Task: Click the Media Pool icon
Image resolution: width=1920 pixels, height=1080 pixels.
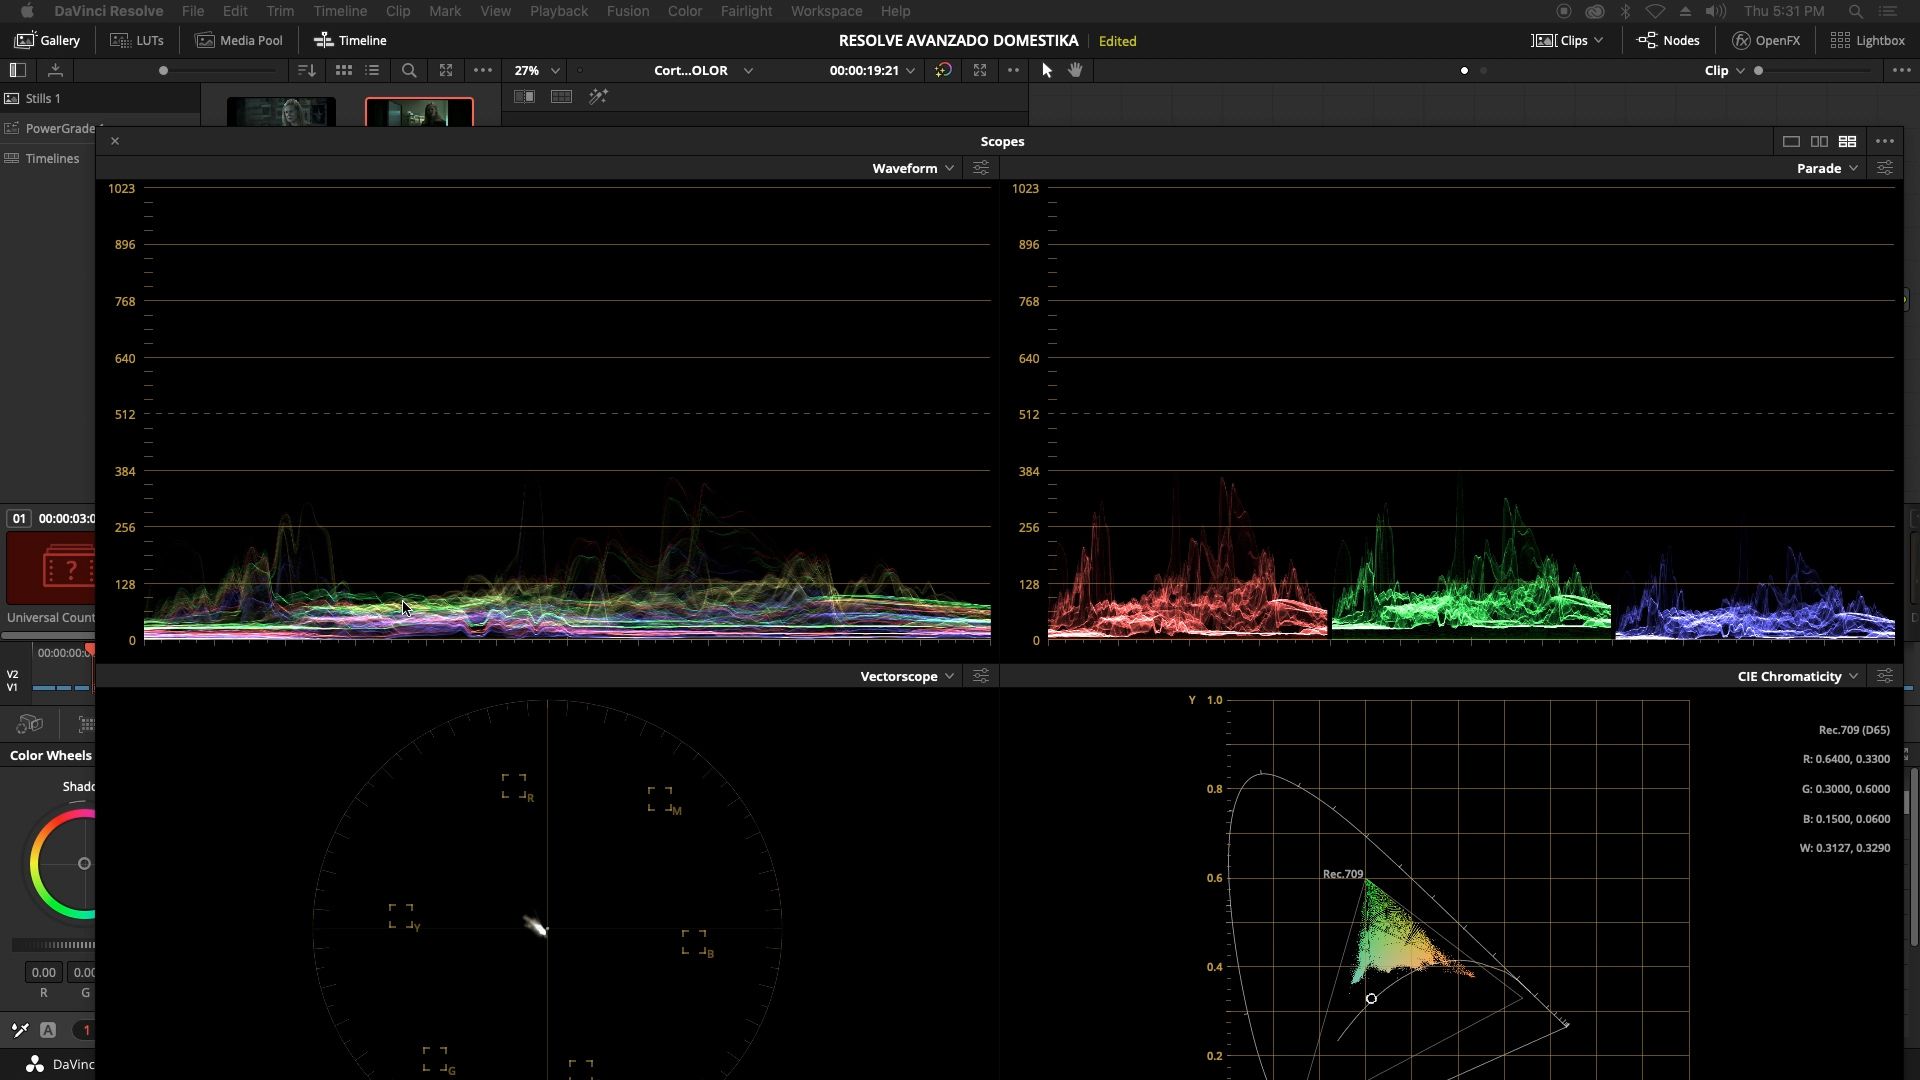Action: (x=238, y=40)
